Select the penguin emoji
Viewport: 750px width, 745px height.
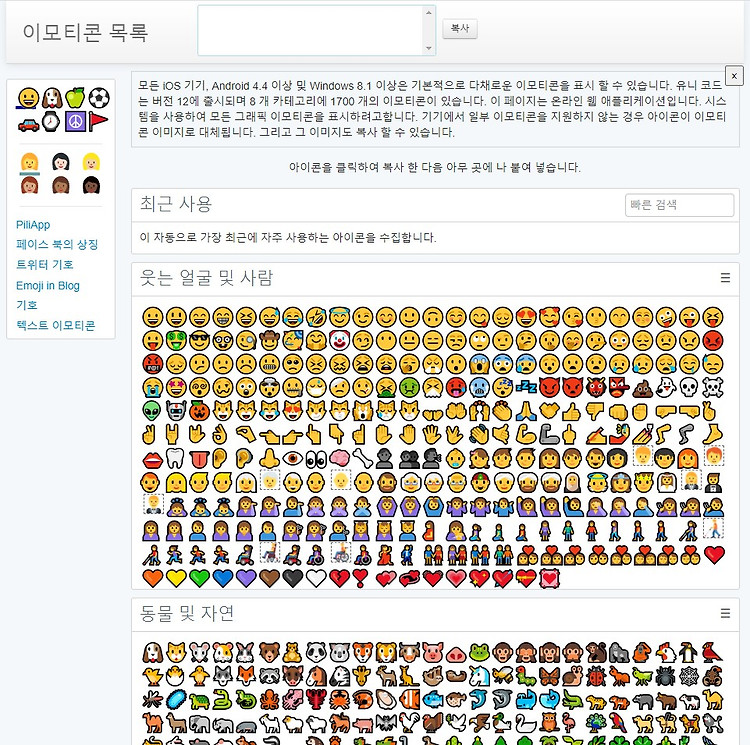pos(689,652)
